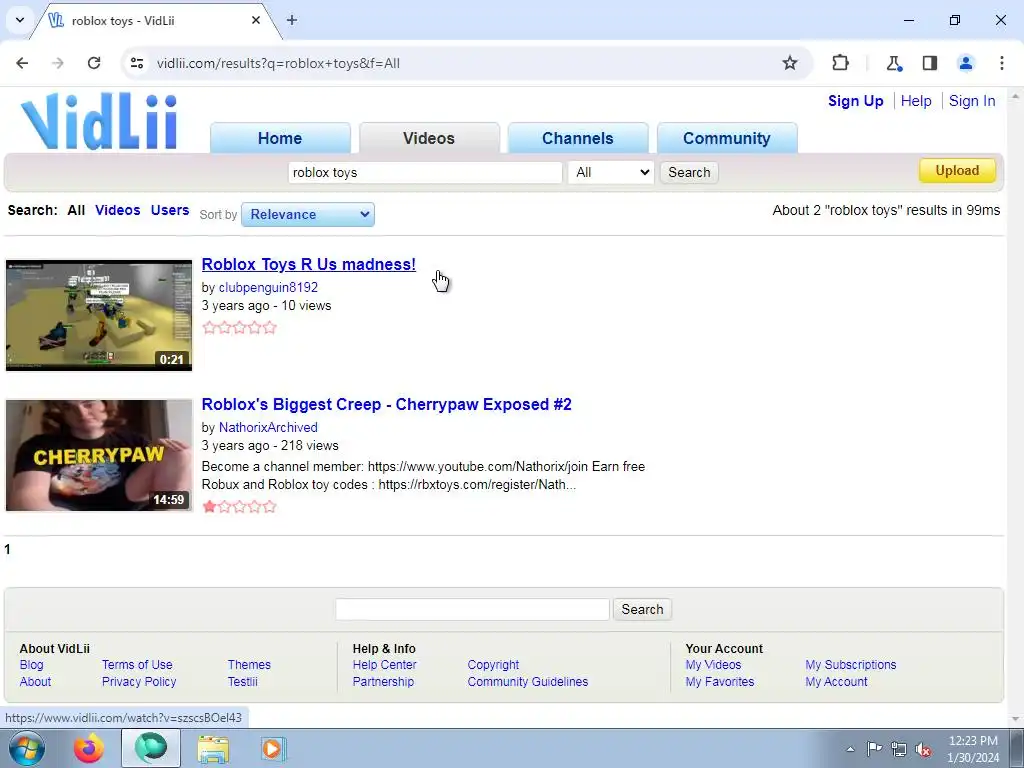Close the roblox toys - VidLii tab
The width and height of the screenshot is (1024, 768).
pos(256,20)
